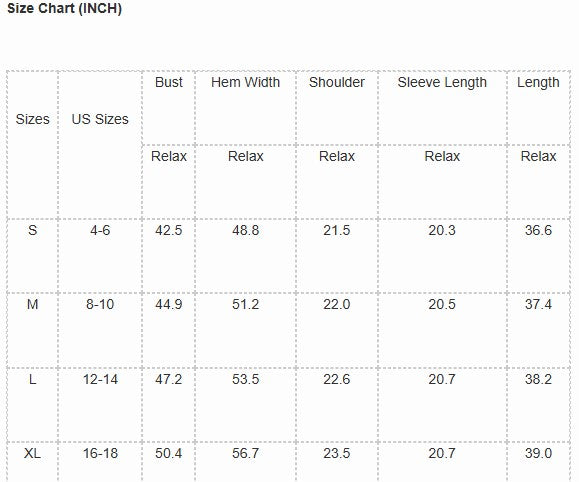Click the 42.5 bust measurement
579x482 pixels.
(169, 230)
